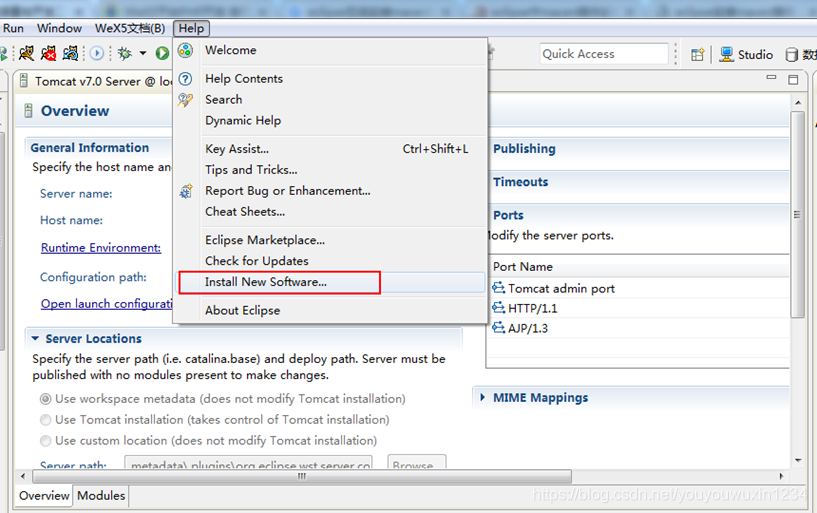Click the AJP/1.3 port icon

point(499,328)
